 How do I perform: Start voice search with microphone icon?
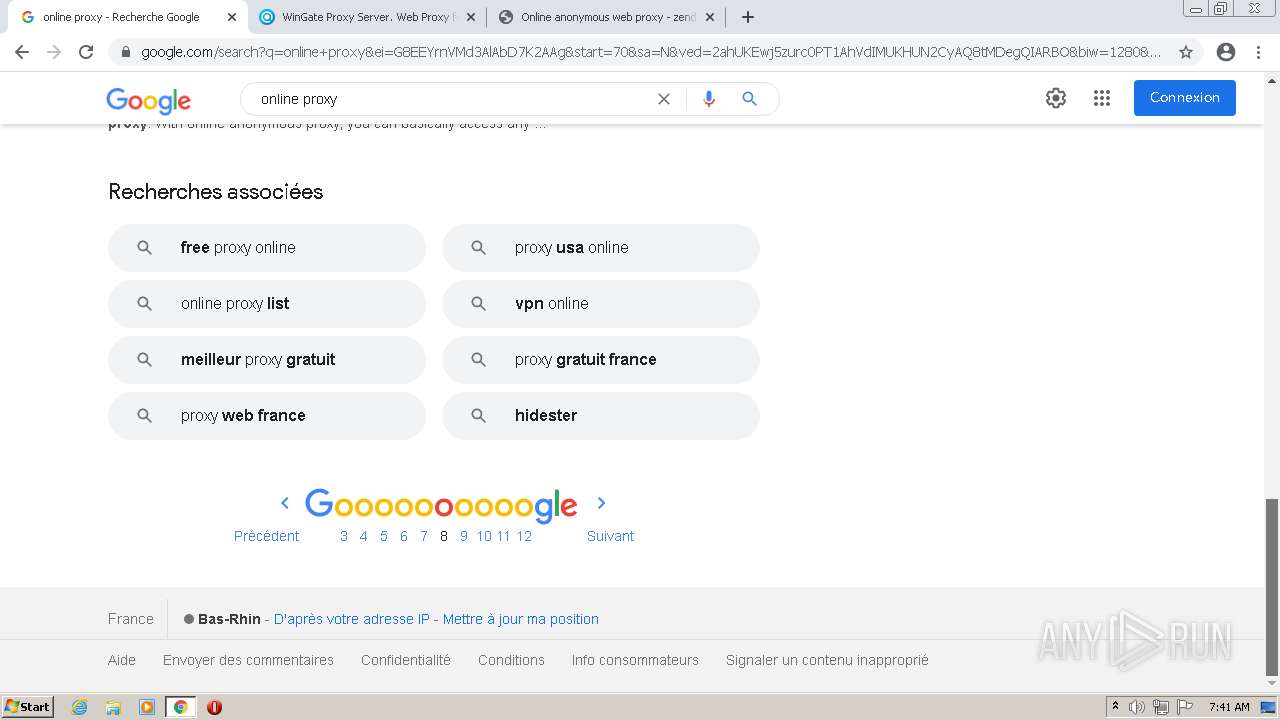709,99
